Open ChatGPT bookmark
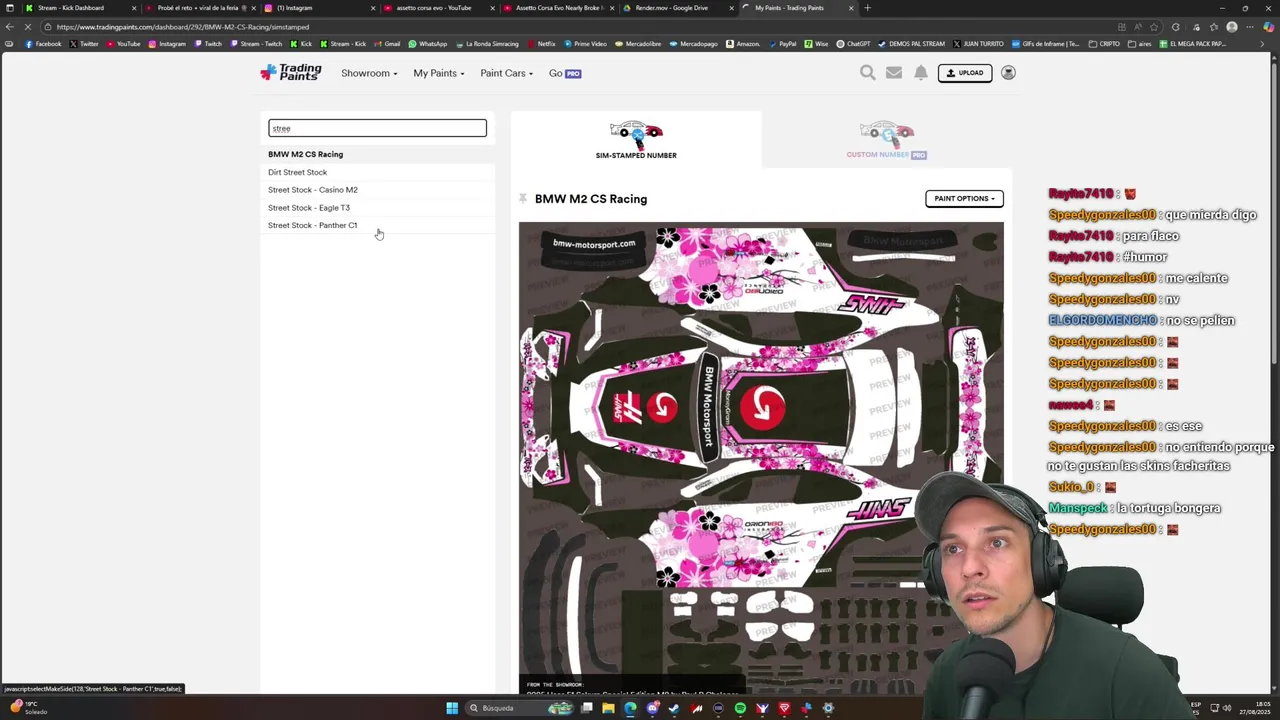 [854, 44]
